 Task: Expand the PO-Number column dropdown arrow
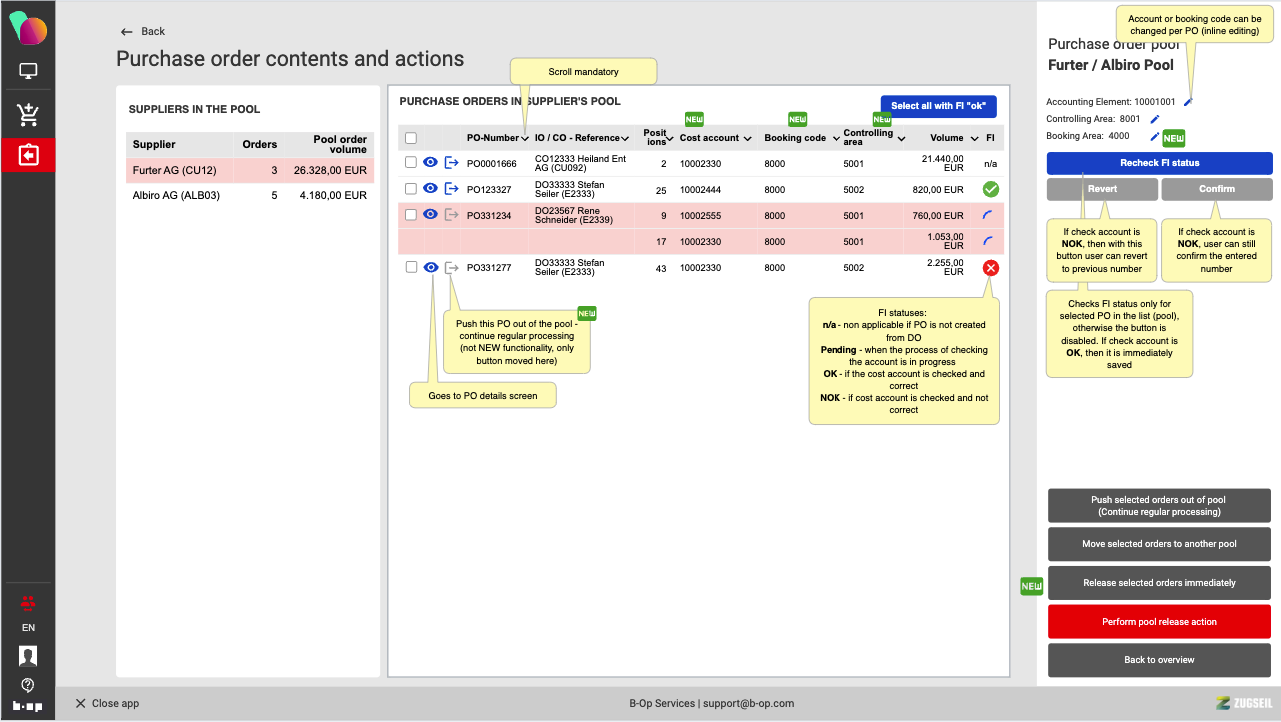[526, 139]
